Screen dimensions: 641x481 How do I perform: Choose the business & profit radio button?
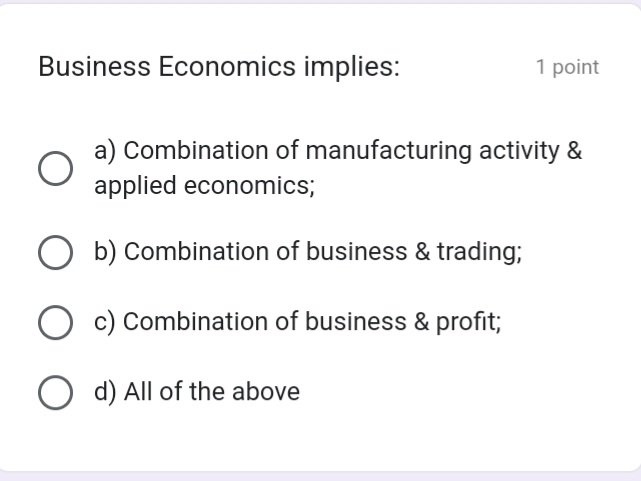[x=55, y=322]
